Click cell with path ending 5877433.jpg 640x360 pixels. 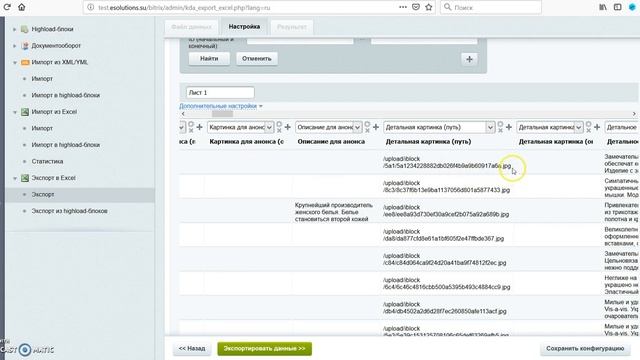pos(446,187)
